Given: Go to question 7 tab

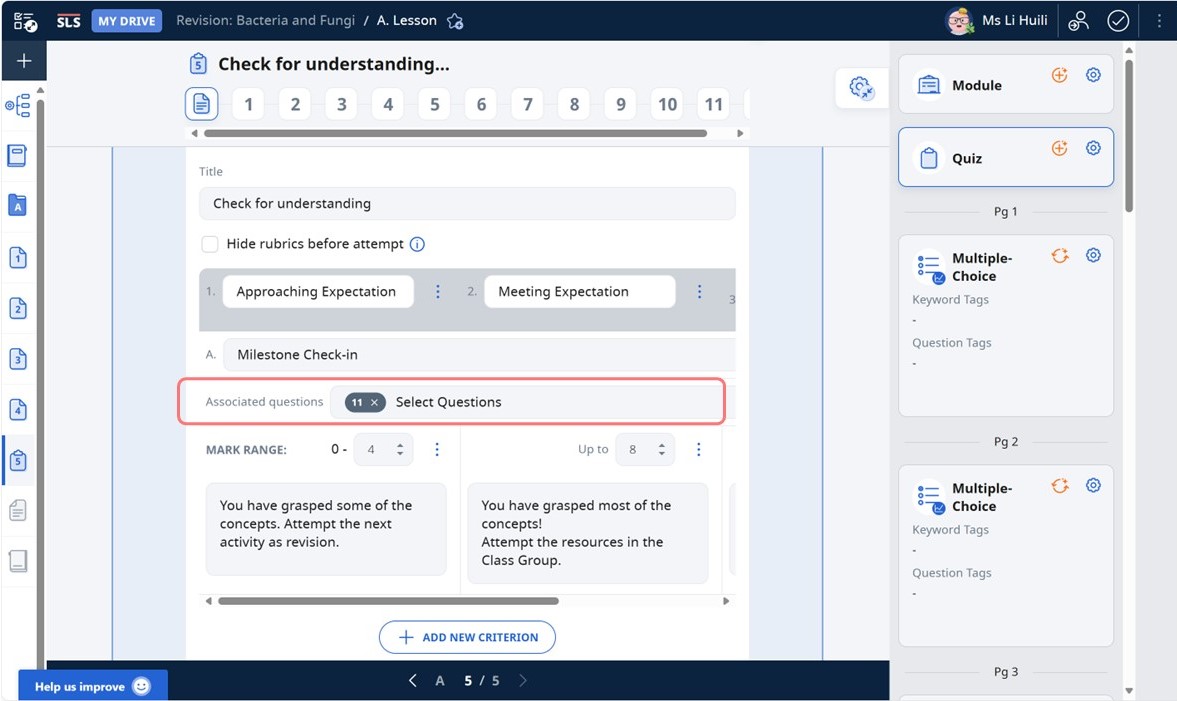Looking at the screenshot, I should (527, 104).
